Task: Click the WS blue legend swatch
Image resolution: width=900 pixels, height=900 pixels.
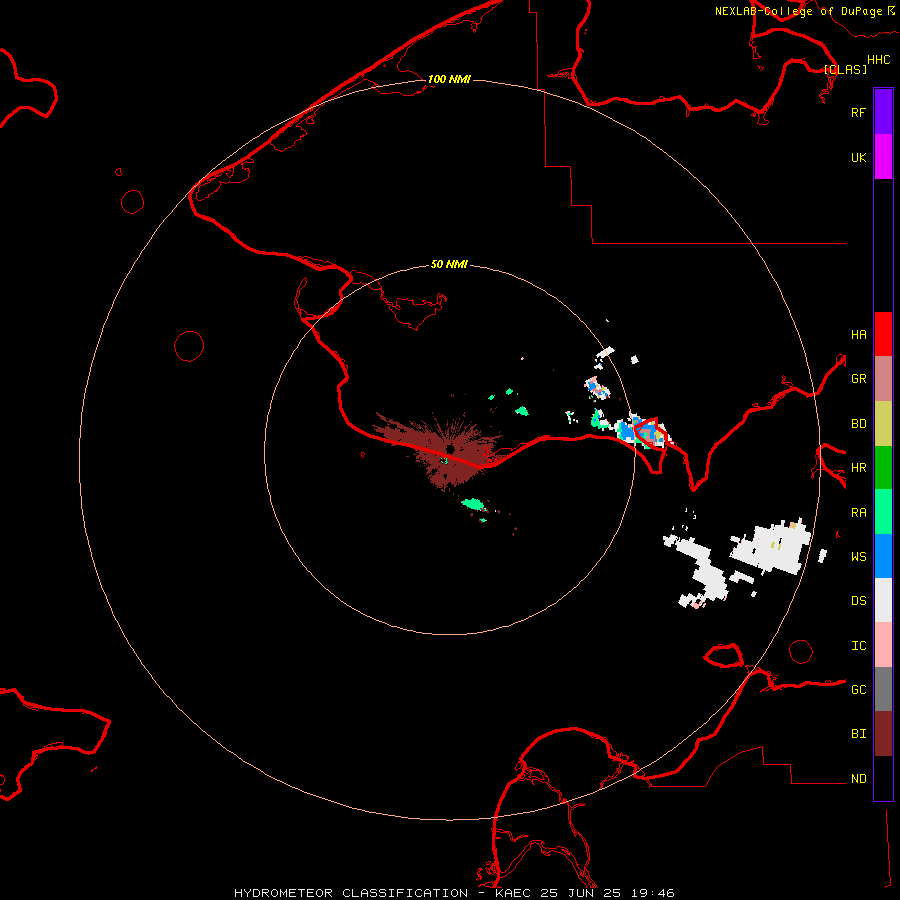Action: (x=883, y=556)
